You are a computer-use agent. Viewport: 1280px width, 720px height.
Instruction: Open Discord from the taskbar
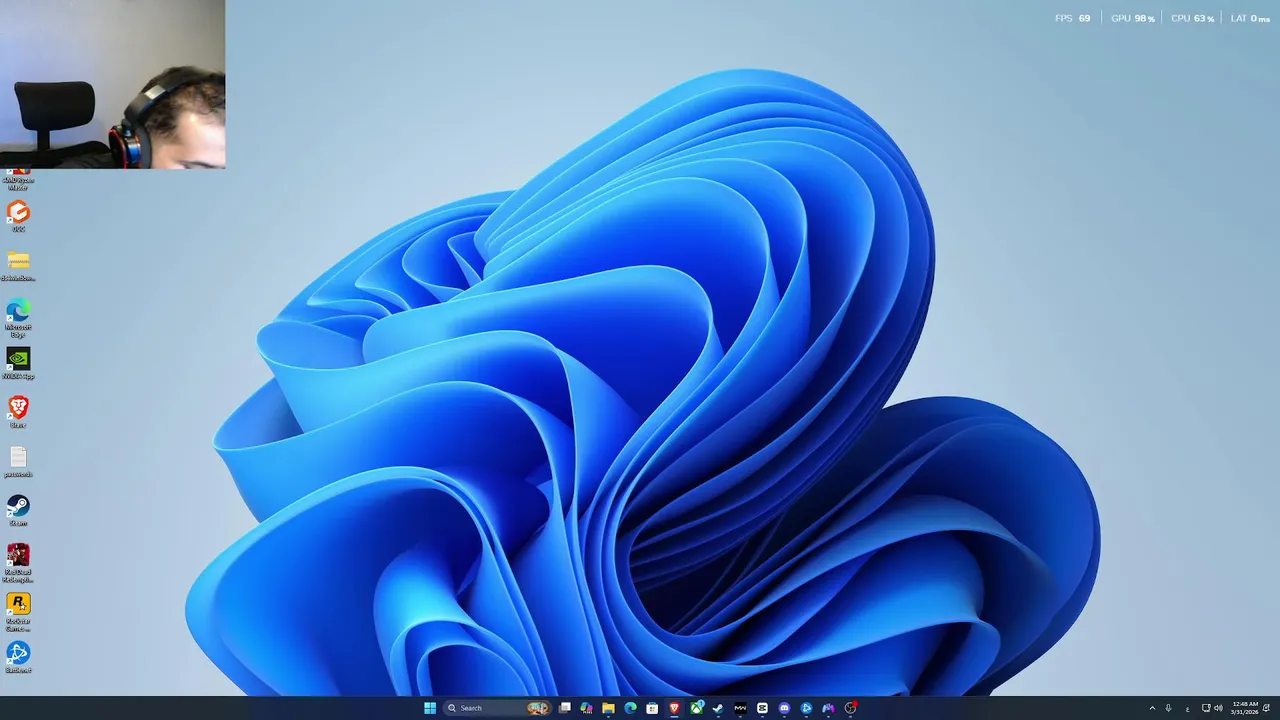[x=784, y=708]
